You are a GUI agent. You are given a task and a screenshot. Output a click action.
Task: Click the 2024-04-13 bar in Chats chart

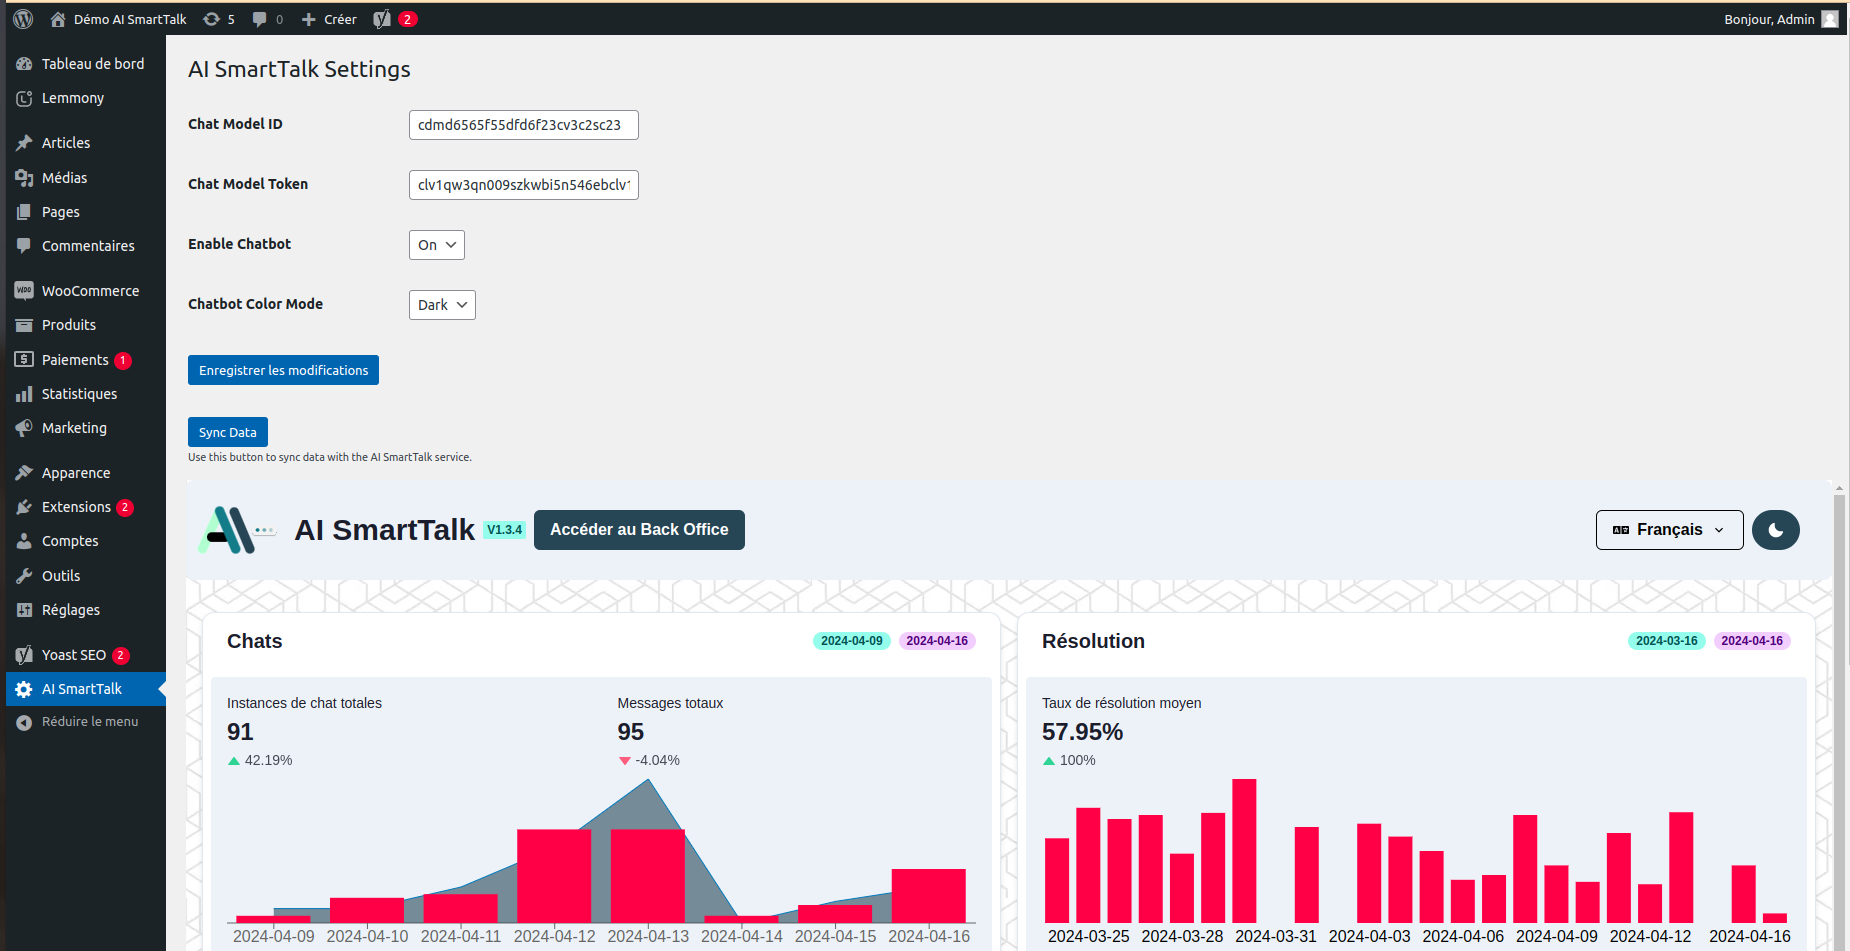(648, 876)
